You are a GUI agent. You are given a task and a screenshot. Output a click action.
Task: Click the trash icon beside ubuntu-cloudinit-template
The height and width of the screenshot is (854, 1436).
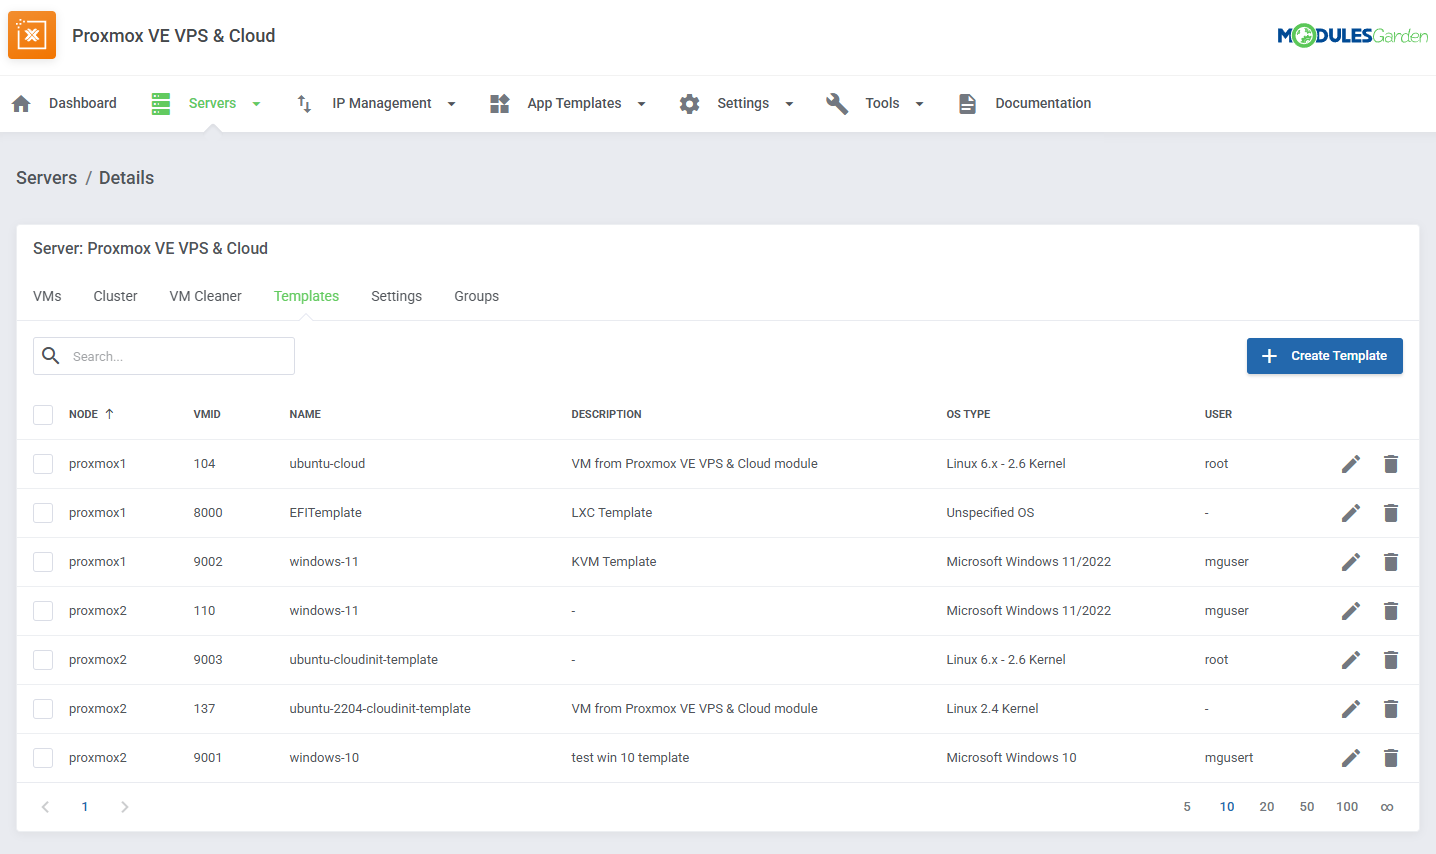tap(1391, 659)
